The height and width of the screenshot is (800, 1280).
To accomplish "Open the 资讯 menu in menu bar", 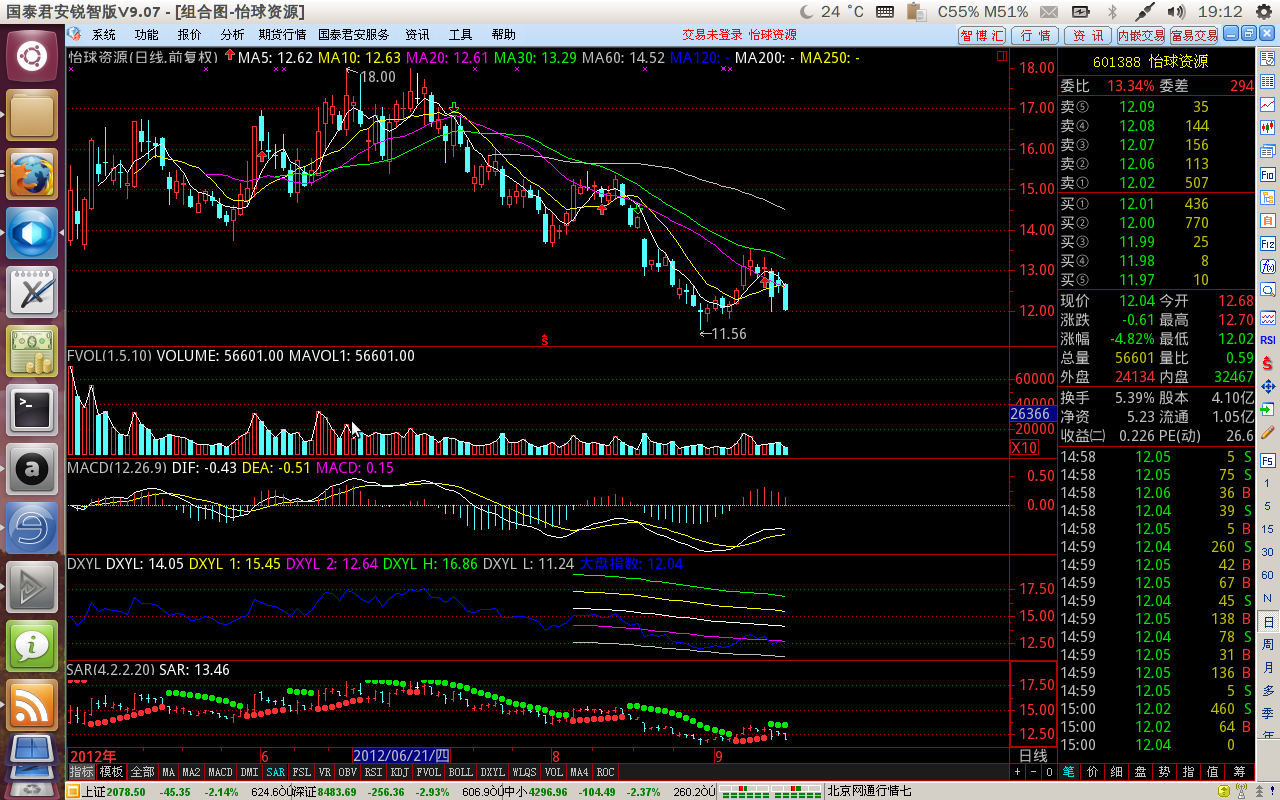I will tap(417, 34).
